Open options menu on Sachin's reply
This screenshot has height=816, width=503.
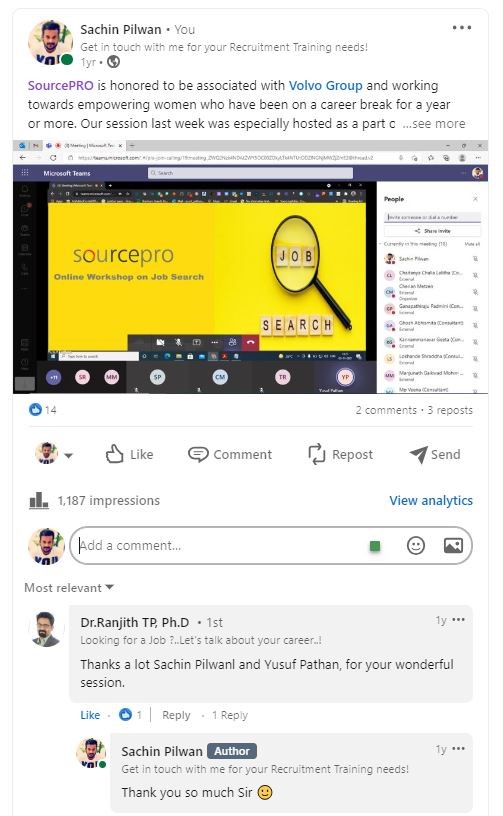click(458, 749)
